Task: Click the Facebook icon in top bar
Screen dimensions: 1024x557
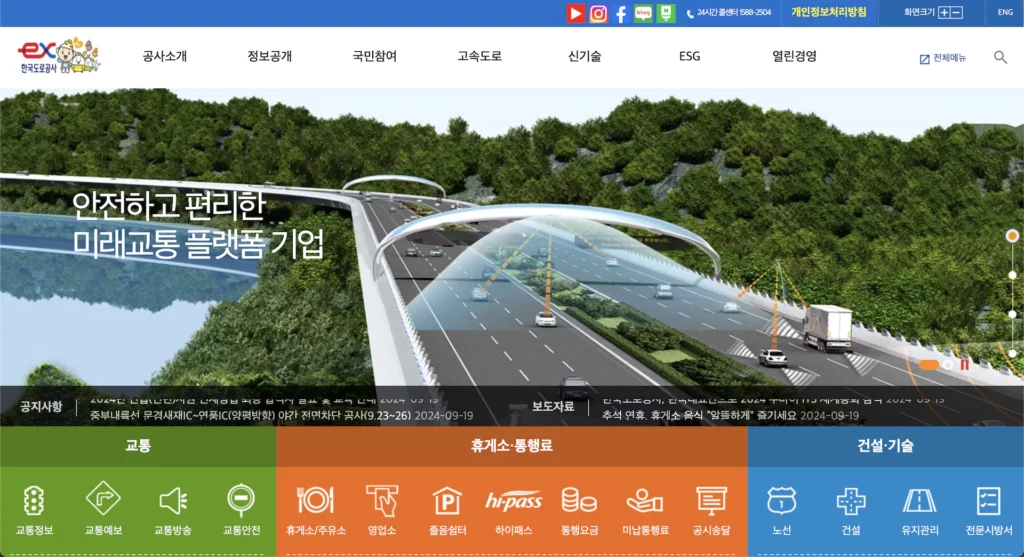Action: point(621,13)
